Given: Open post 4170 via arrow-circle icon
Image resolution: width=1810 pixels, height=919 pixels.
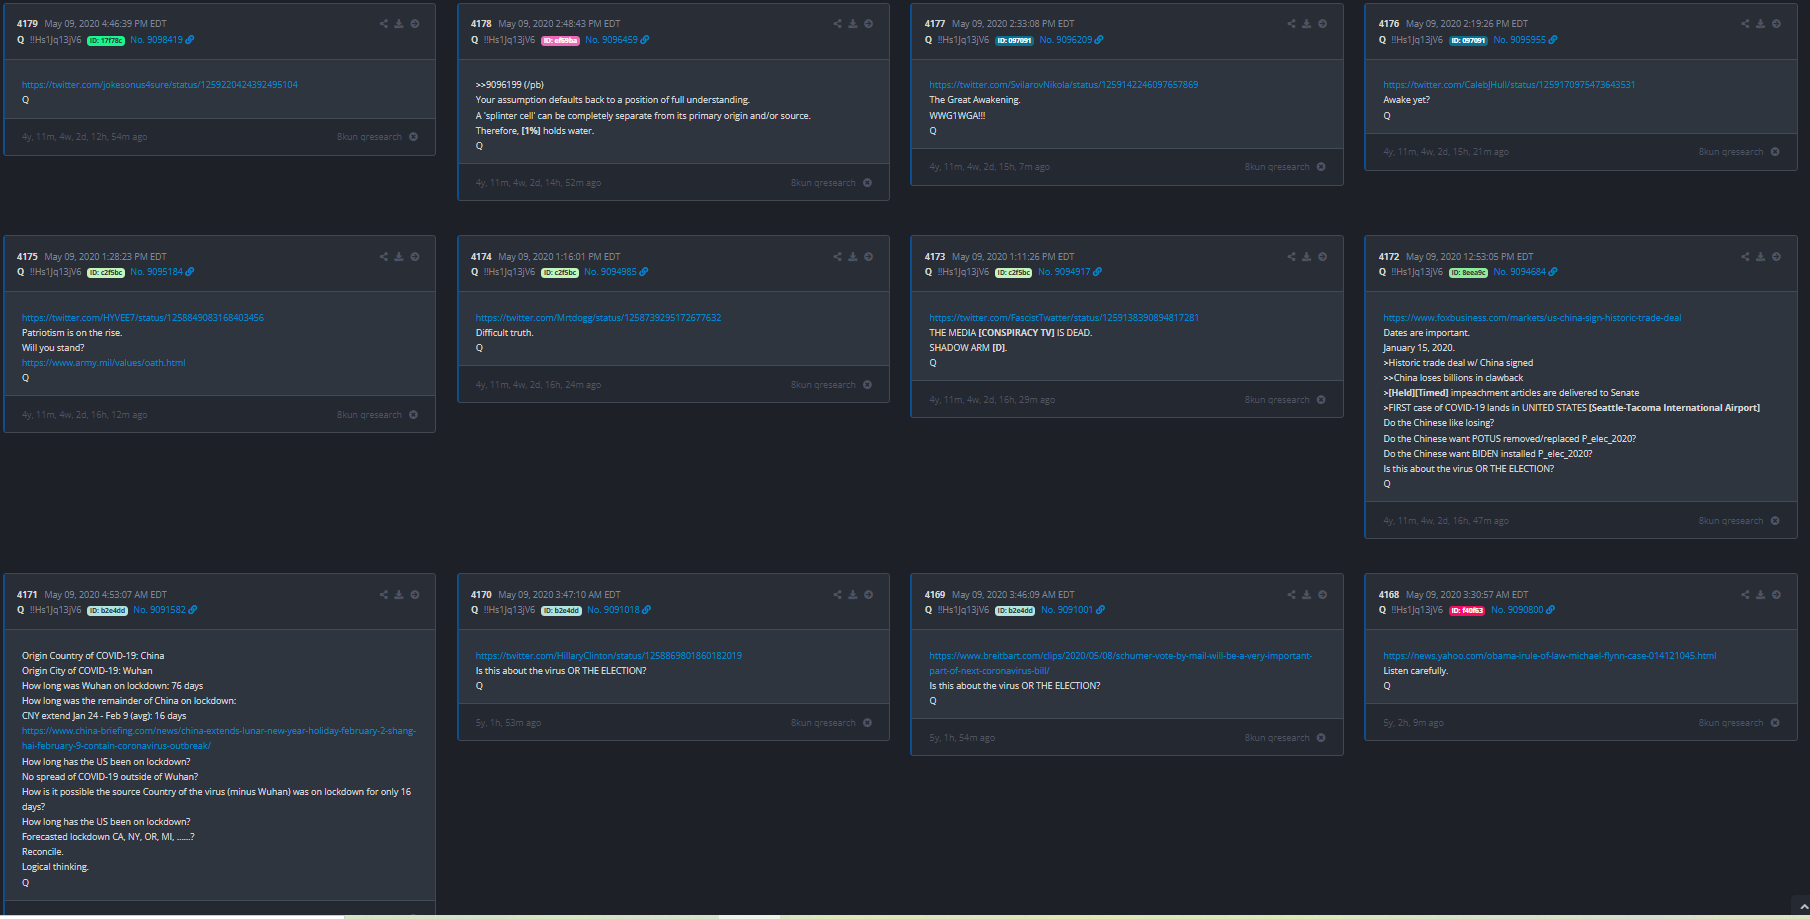Looking at the screenshot, I should (868, 595).
